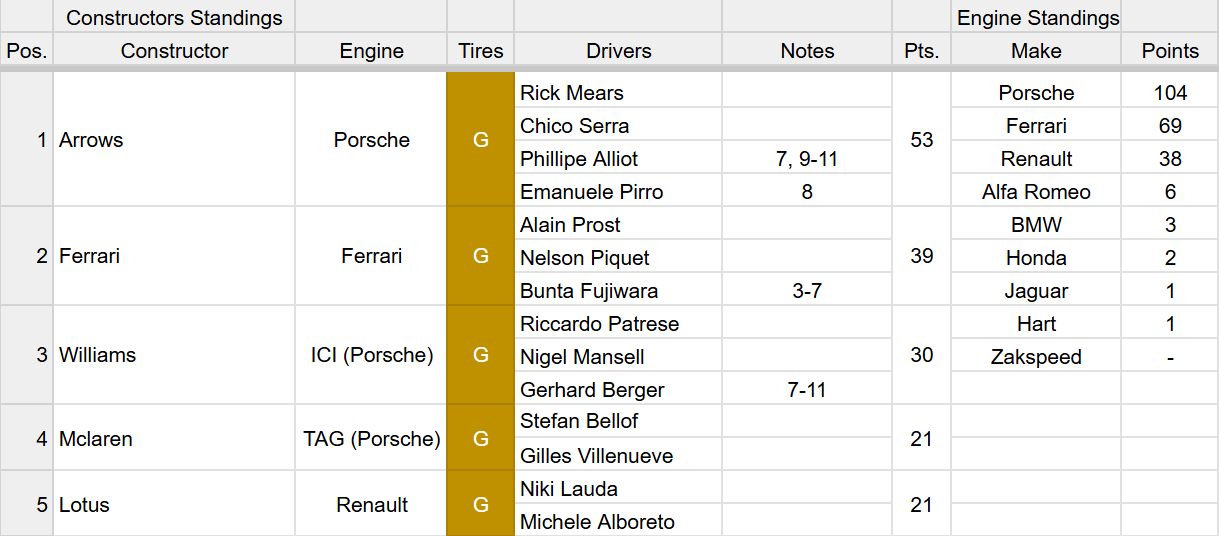Select driver 'Nelson Piquet'
Screen dimensions: 1219x536
click(618, 257)
